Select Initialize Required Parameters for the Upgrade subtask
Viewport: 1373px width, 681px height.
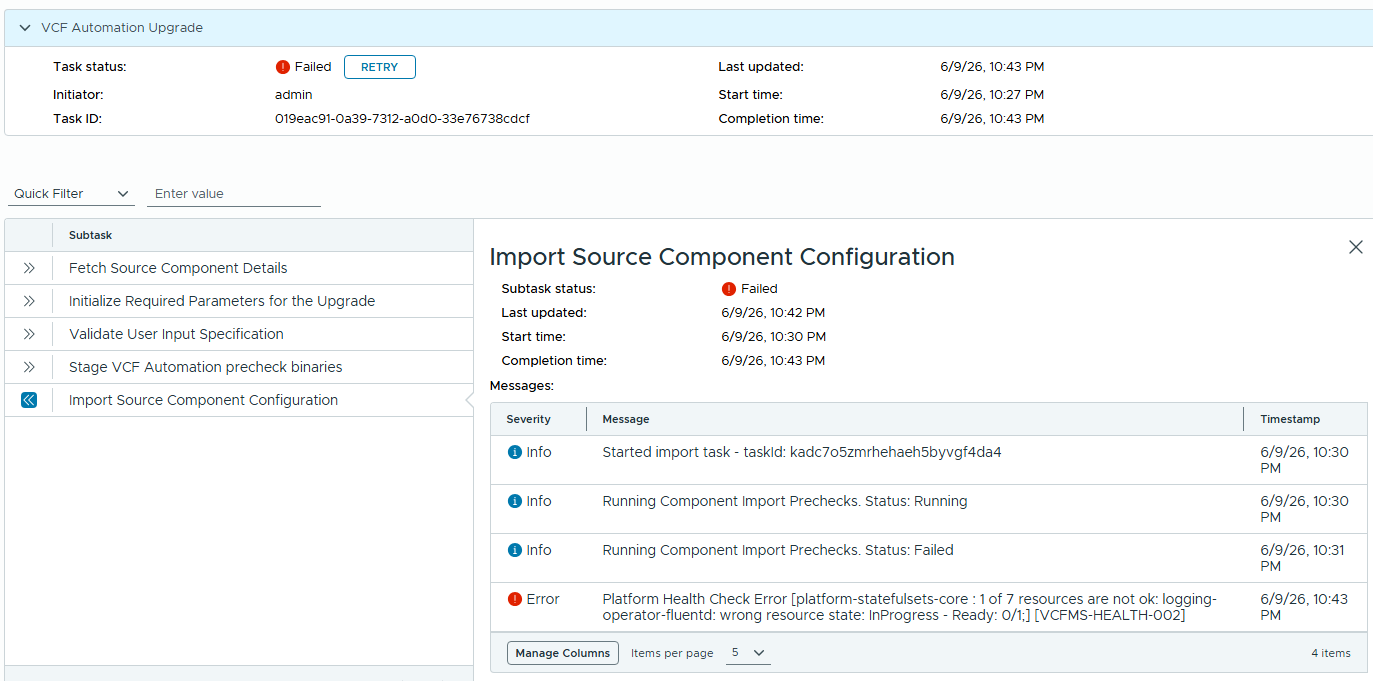tap(222, 301)
